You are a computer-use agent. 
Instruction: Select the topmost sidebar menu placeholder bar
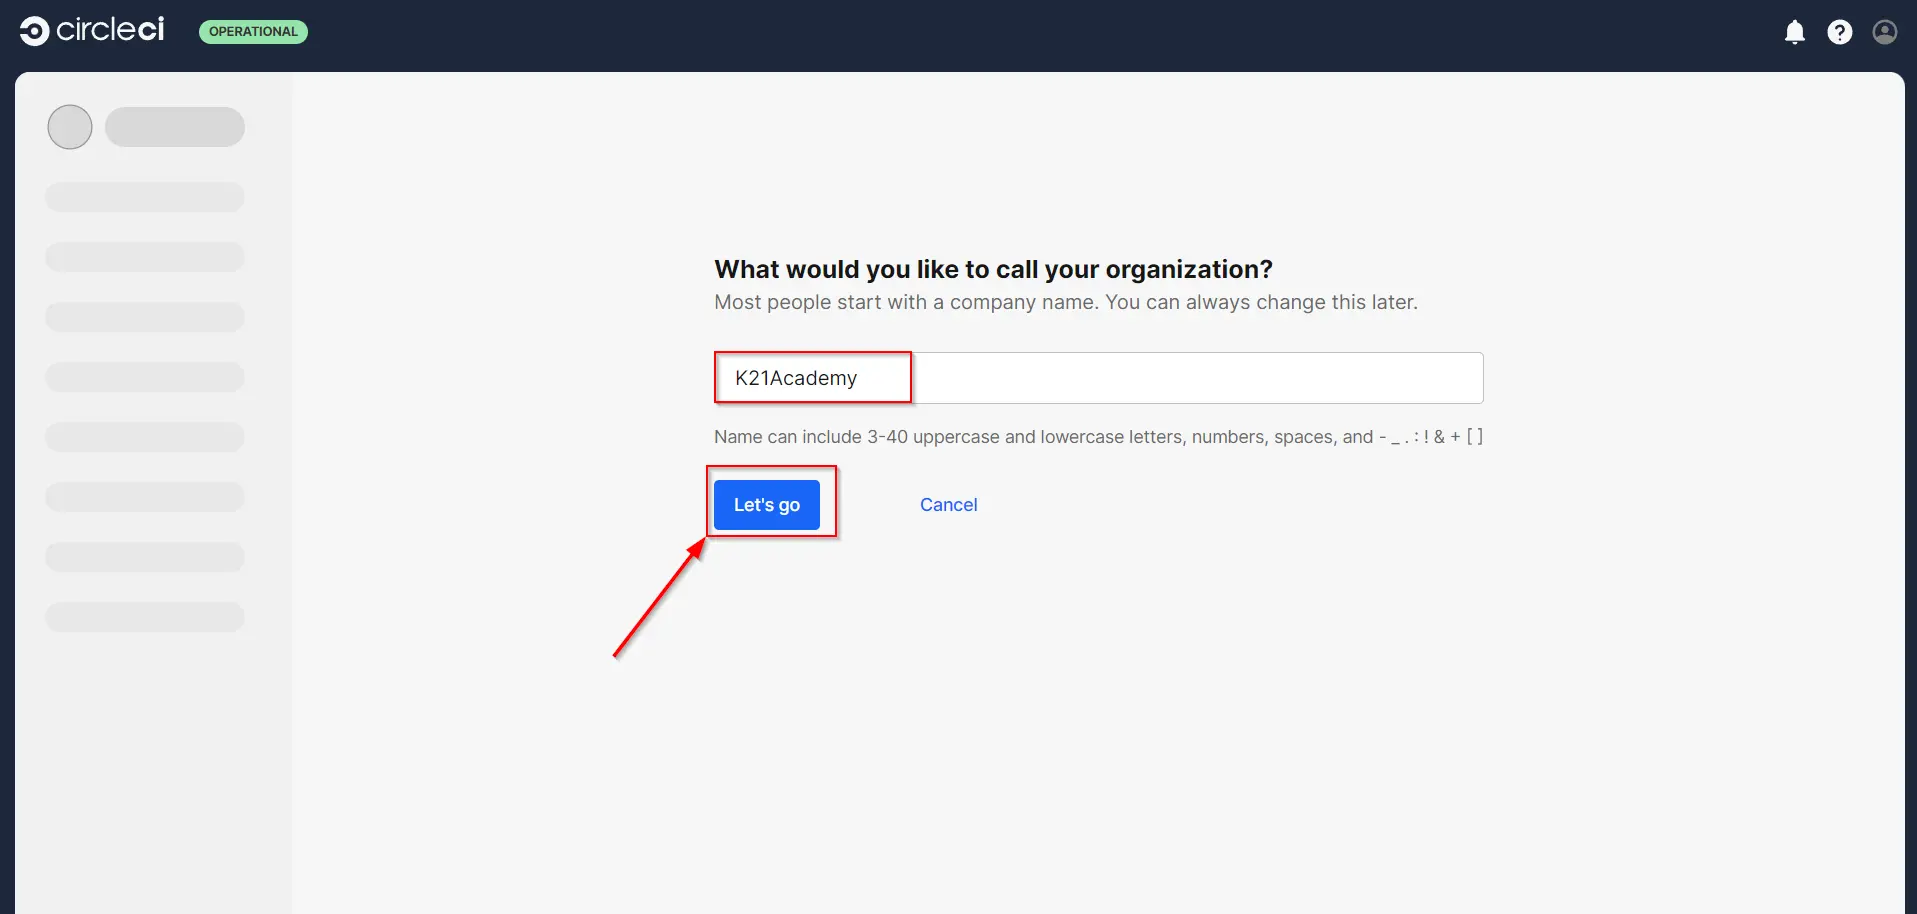(x=145, y=197)
